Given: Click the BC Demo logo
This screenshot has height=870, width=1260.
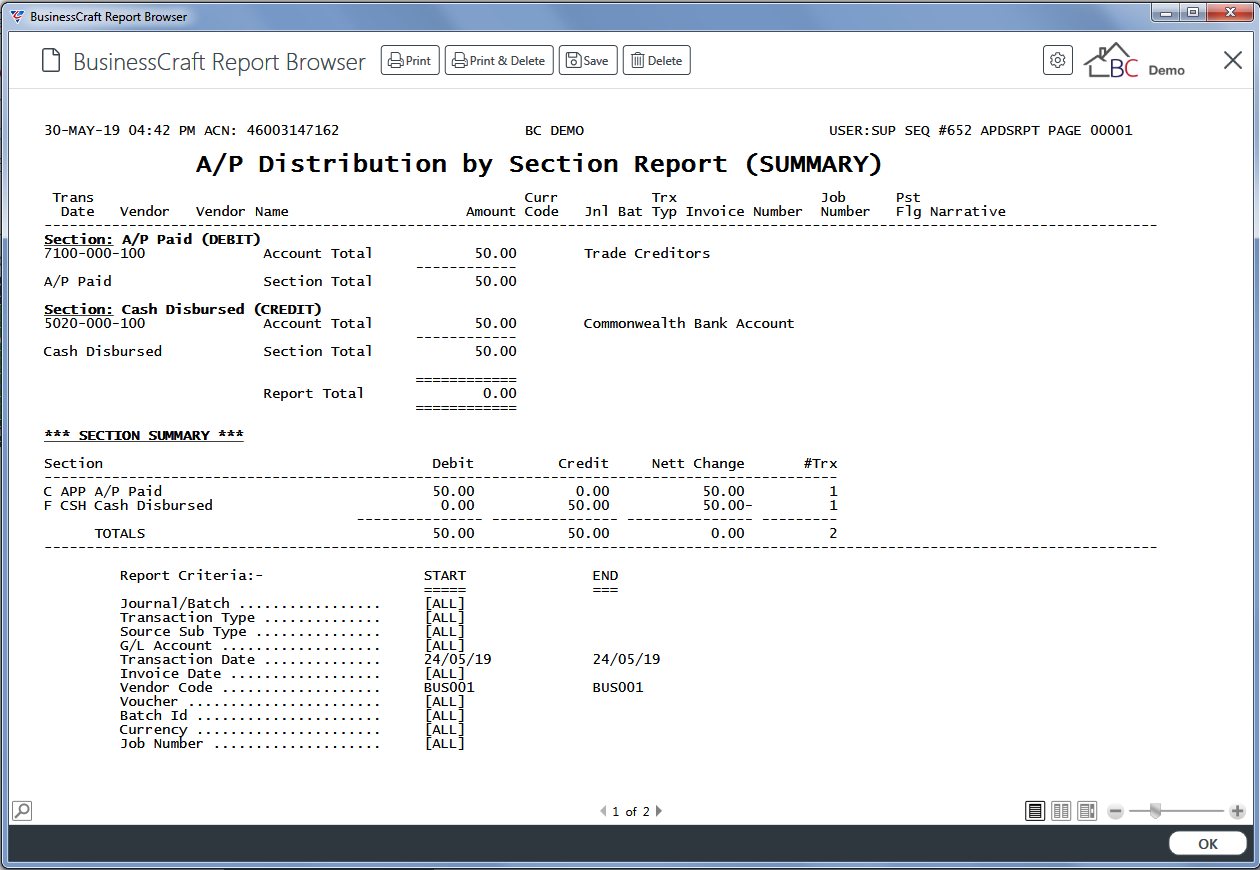Looking at the screenshot, I should pos(1135,61).
